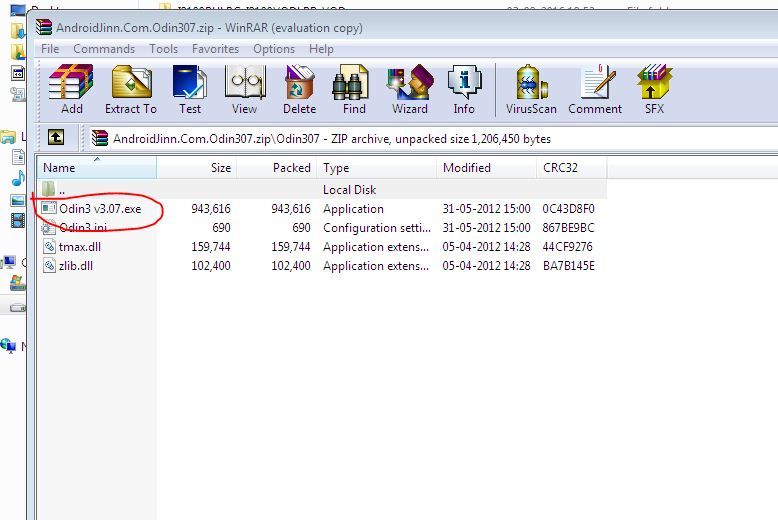Image resolution: width=778 pixels, height=520 pixels.
Task: Click film strip icon in background window
Action: tap(18, 220)
